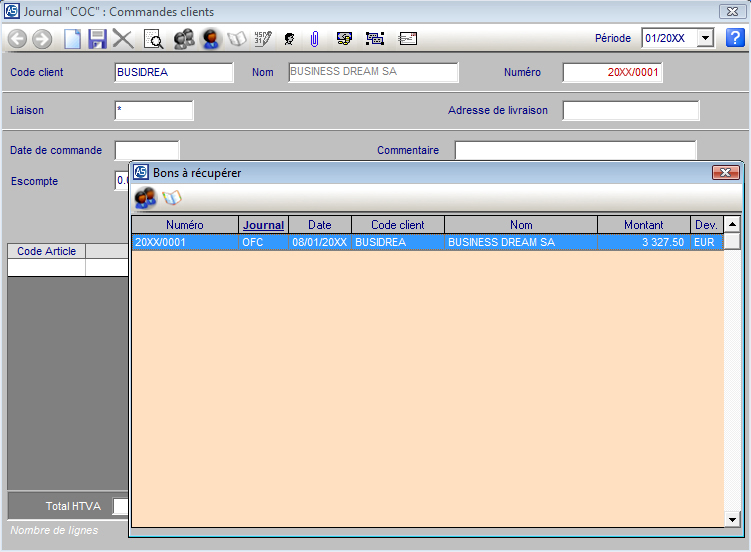This screenshot has height=552, width=751.
Task: Expand the Période dropdown arrow
Action: (705, 38)
